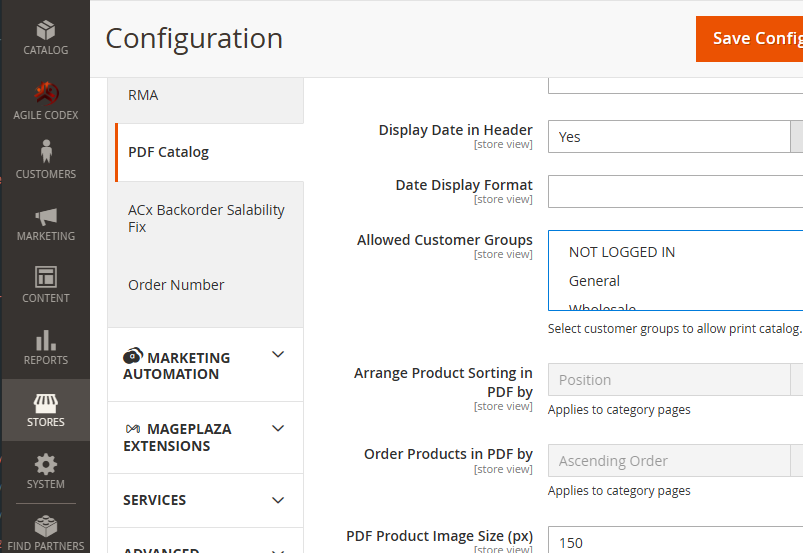Expand the Marketing Automation section chevron
The height and width of the screenshot is (553, 803).
point(278,354)
